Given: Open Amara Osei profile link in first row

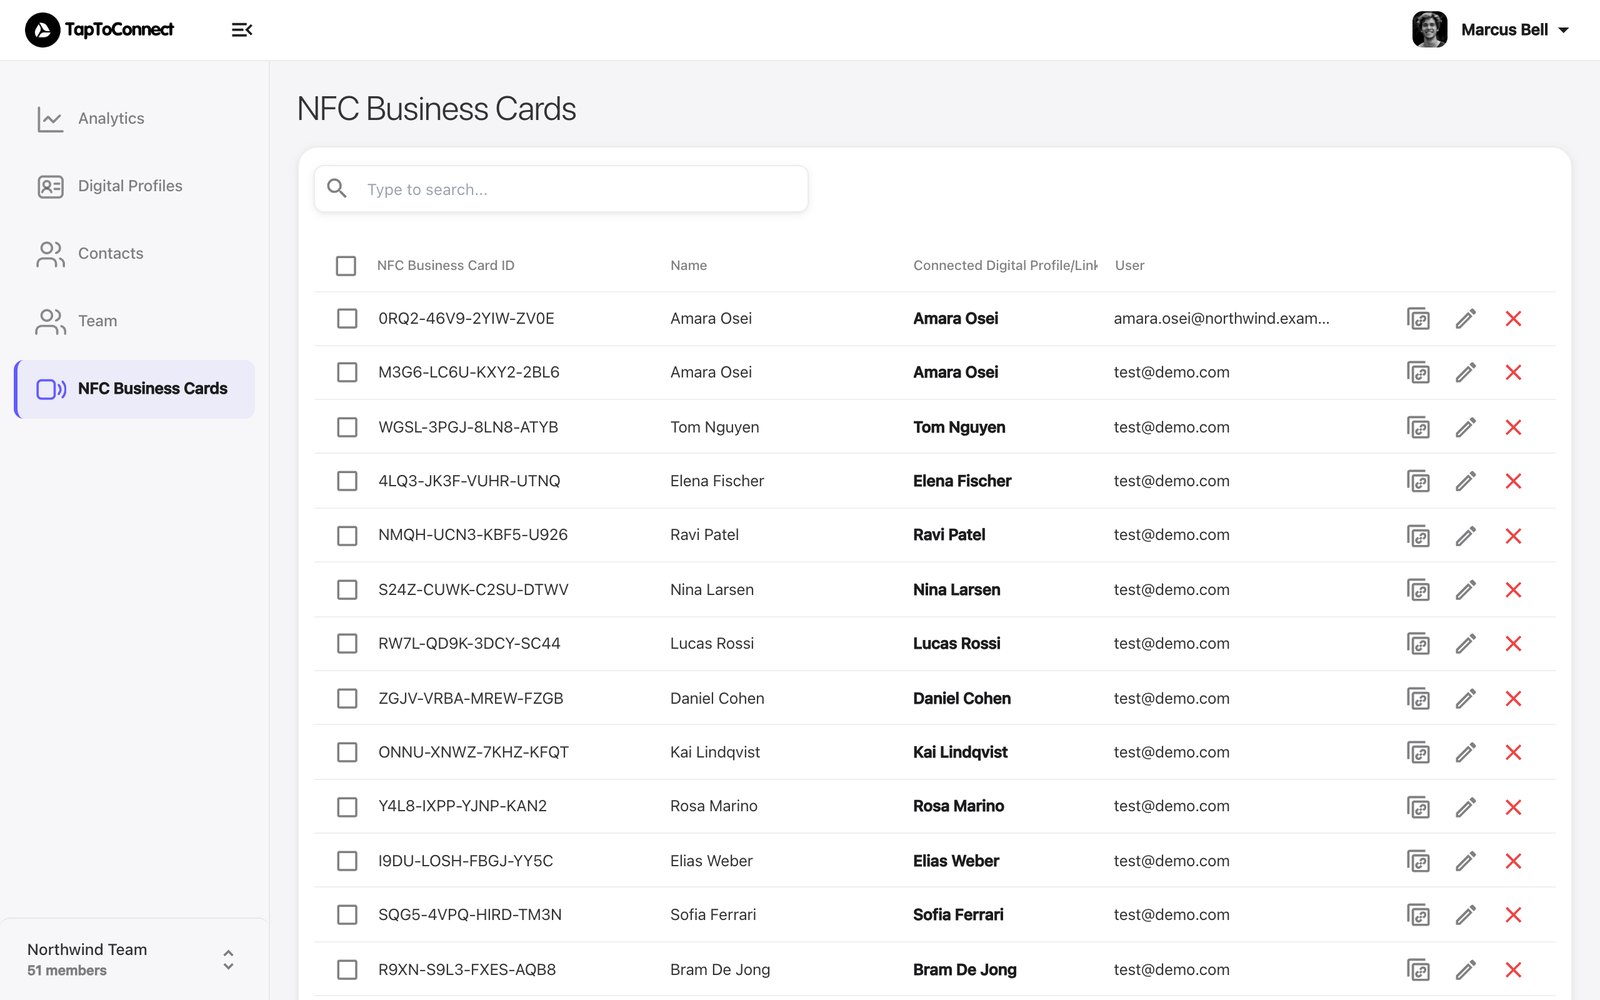Looking at the screenshot, I should pos(955,318).
